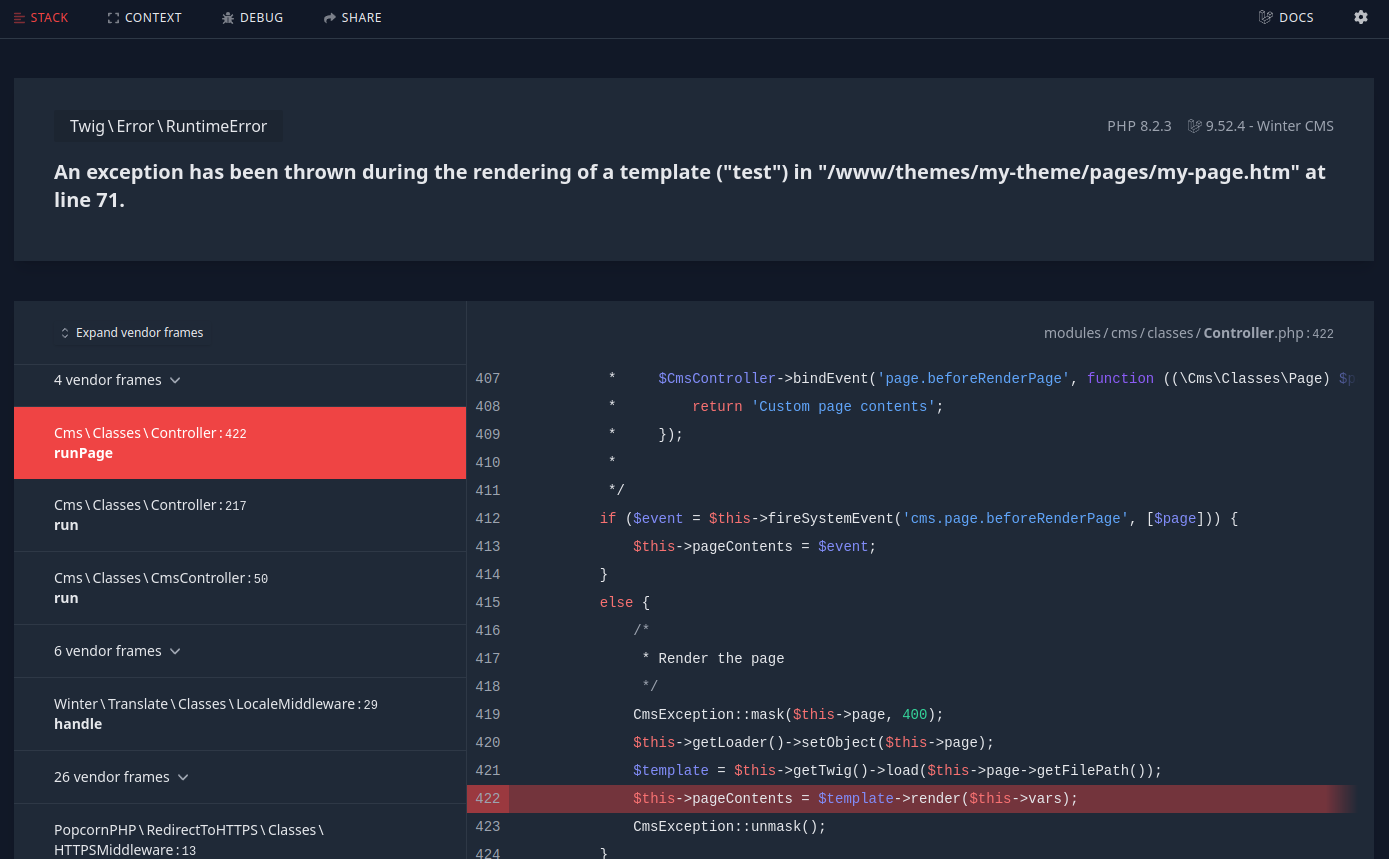Click chevron next to 4 vendor frames
This screenshot has height=859, width=1389.
[x=175, y=381]
